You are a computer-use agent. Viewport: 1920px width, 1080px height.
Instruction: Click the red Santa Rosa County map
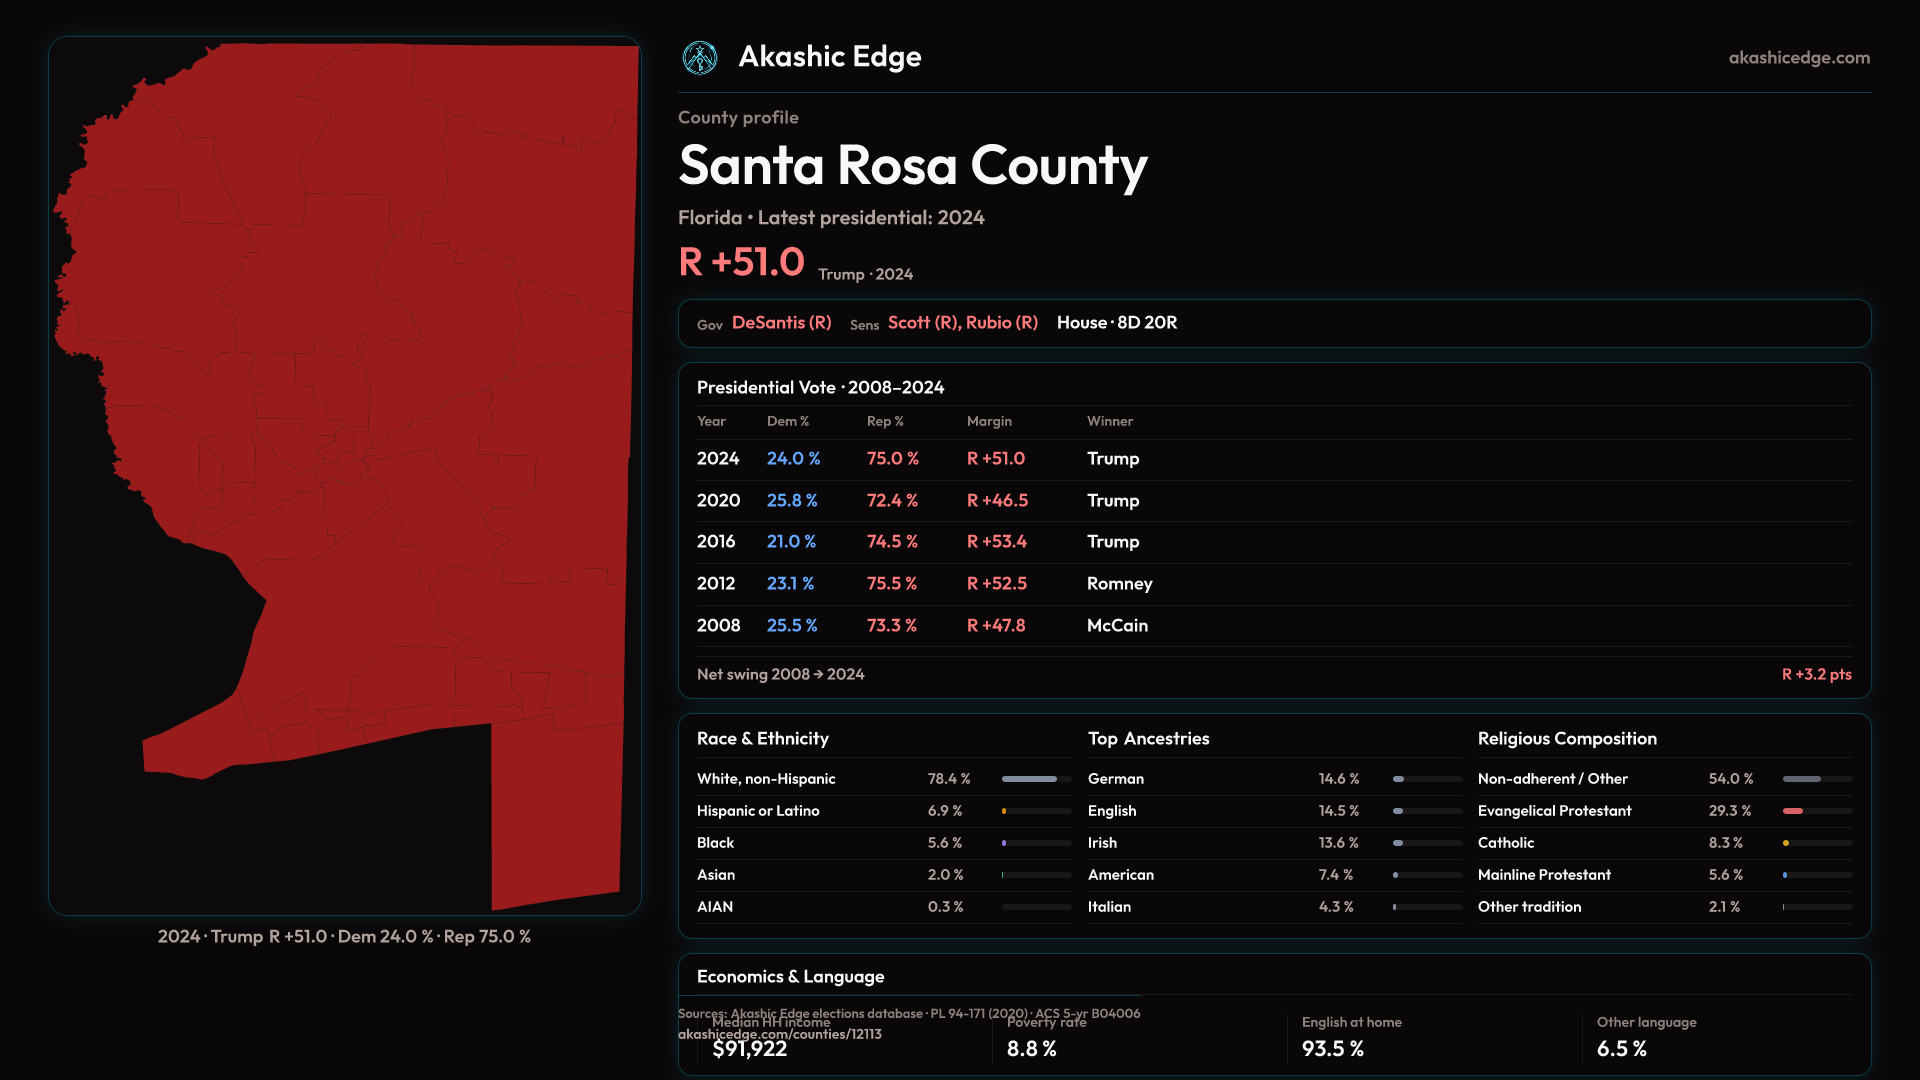pos(400,400)
